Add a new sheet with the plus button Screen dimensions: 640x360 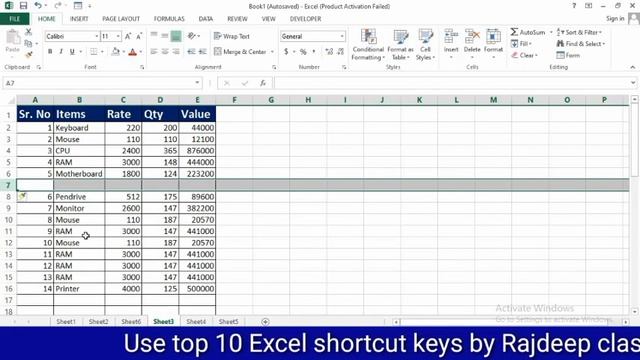(x=265, y=322)
